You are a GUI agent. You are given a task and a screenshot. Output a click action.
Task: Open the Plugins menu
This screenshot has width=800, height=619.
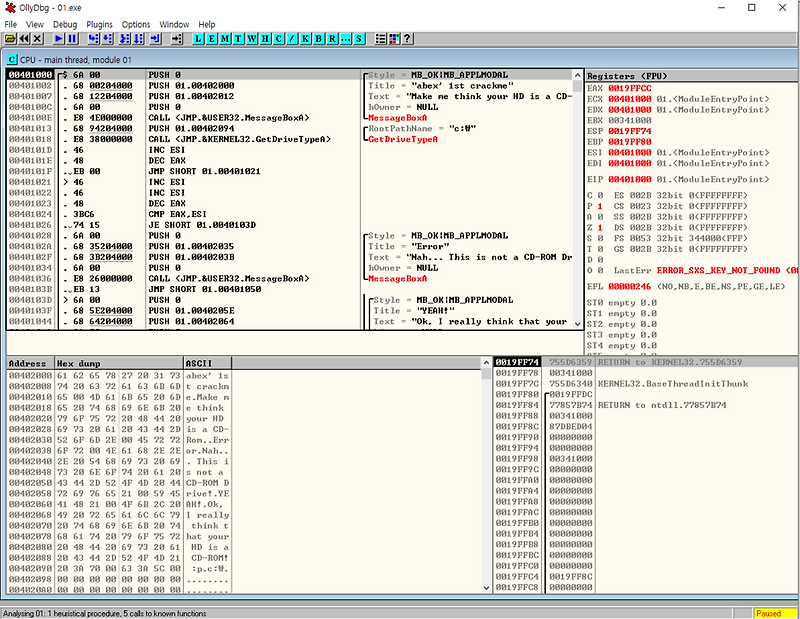coord(98,24)
